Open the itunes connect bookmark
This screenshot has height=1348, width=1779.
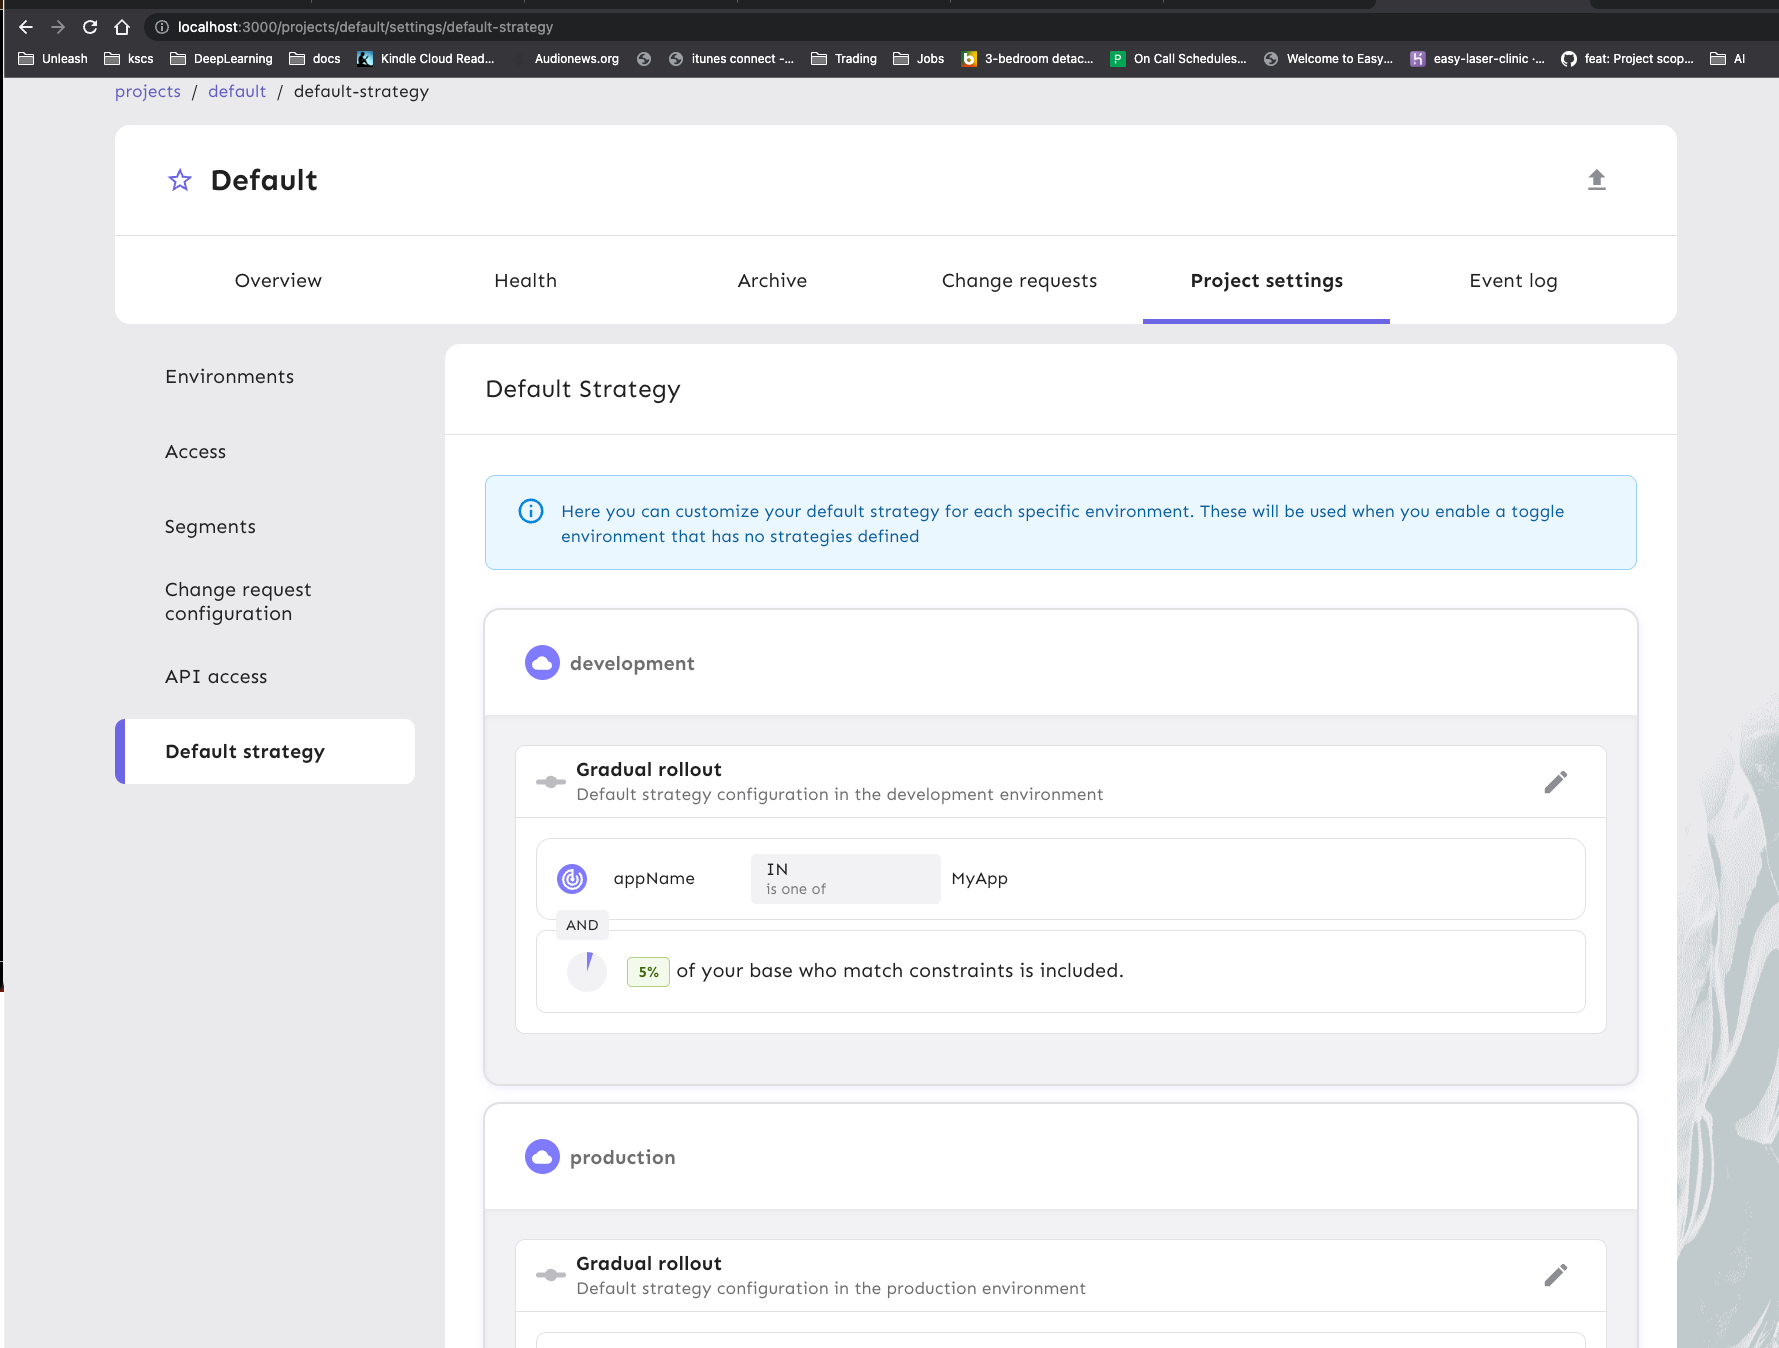(731, 59)
